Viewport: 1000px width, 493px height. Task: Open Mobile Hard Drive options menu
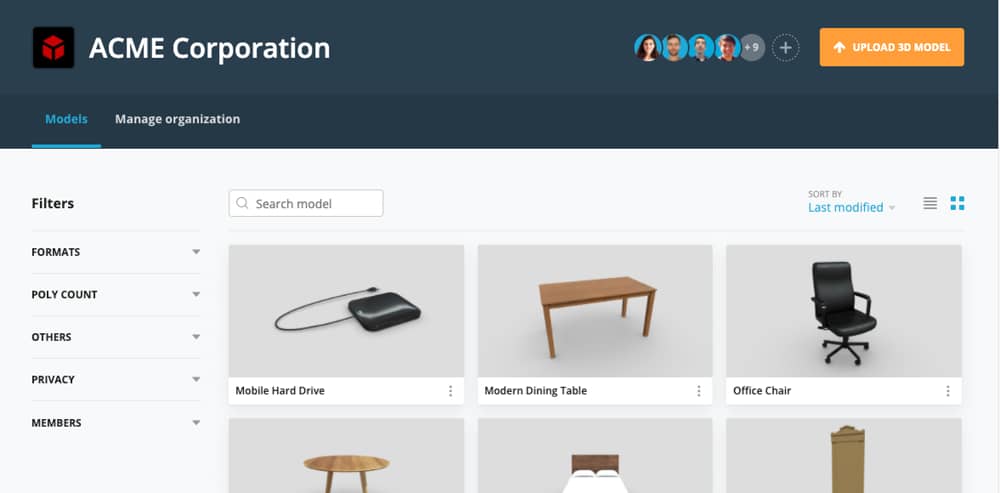pyautogui.click(x=450, y=391)
